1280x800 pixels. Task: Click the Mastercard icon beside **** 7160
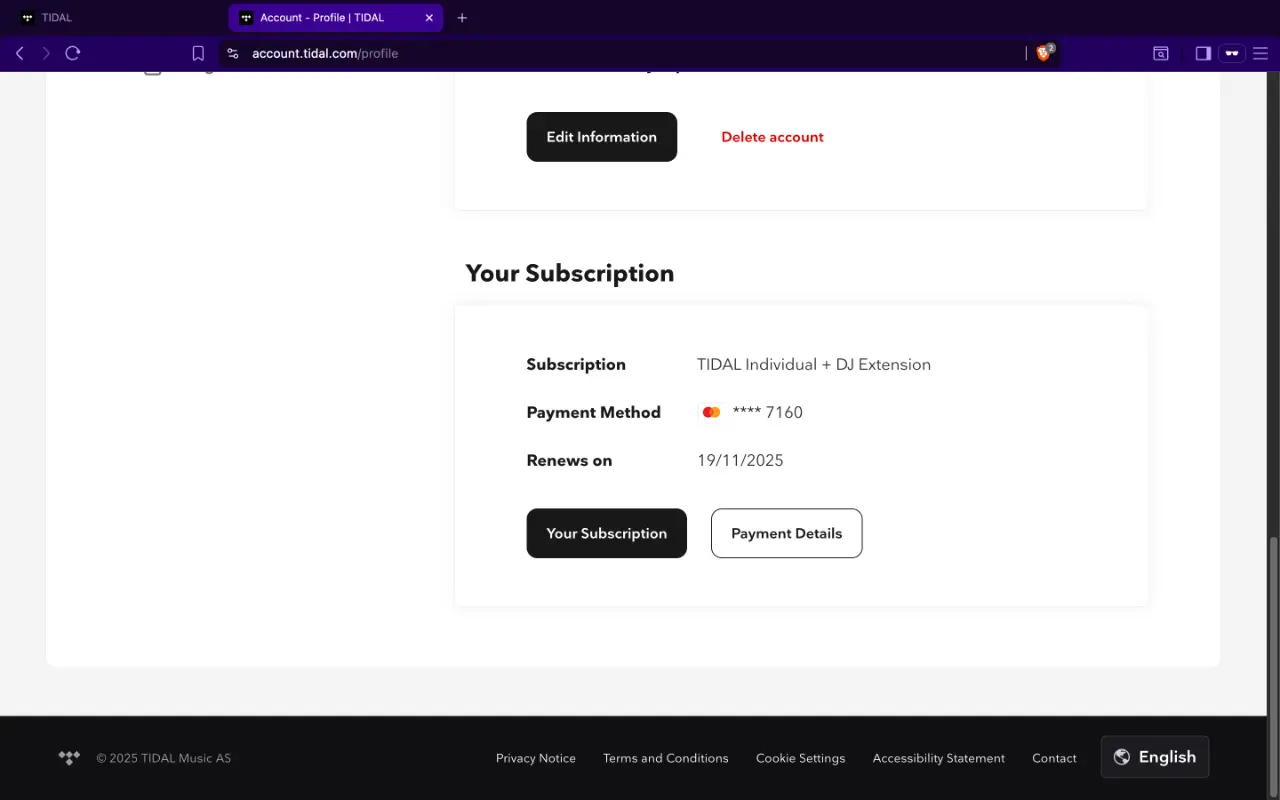point(711,412)
